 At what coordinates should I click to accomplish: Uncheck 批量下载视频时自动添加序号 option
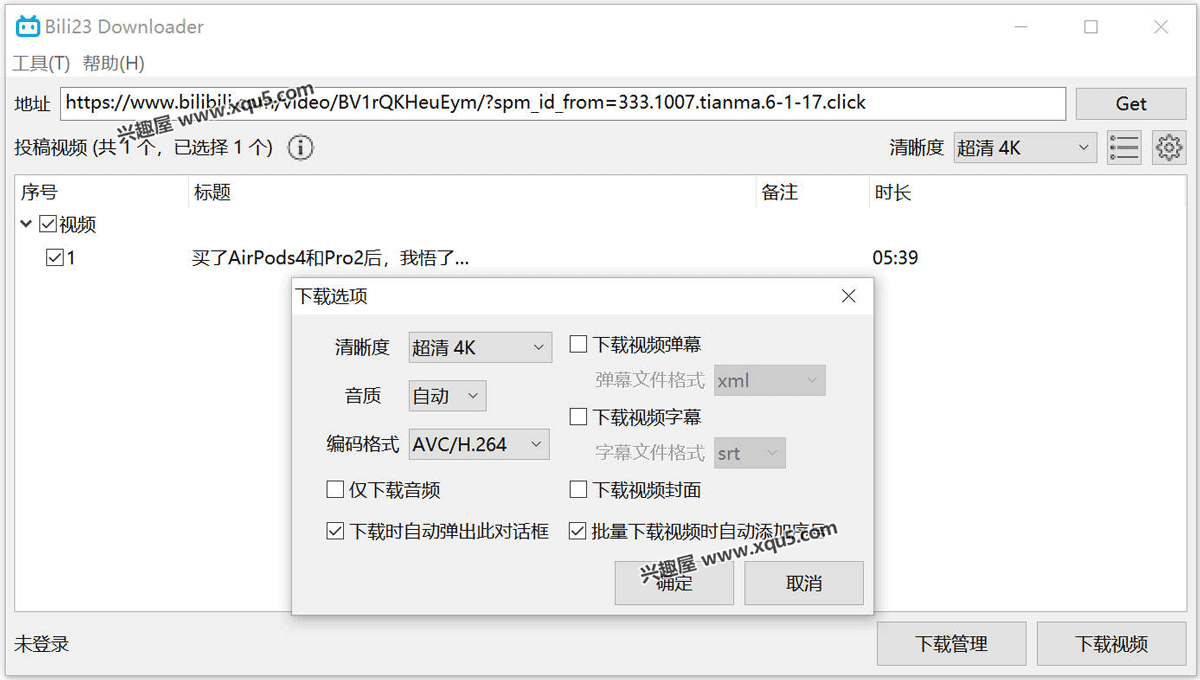[578, 532]
